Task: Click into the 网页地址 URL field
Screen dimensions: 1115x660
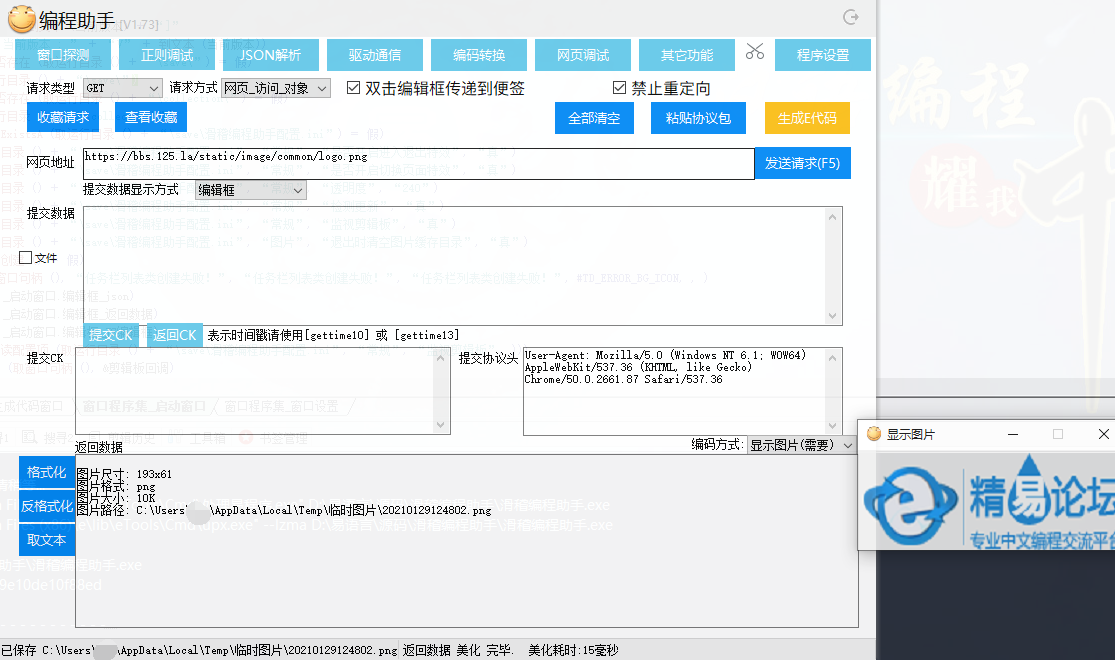Action: [x=416, y=163]
